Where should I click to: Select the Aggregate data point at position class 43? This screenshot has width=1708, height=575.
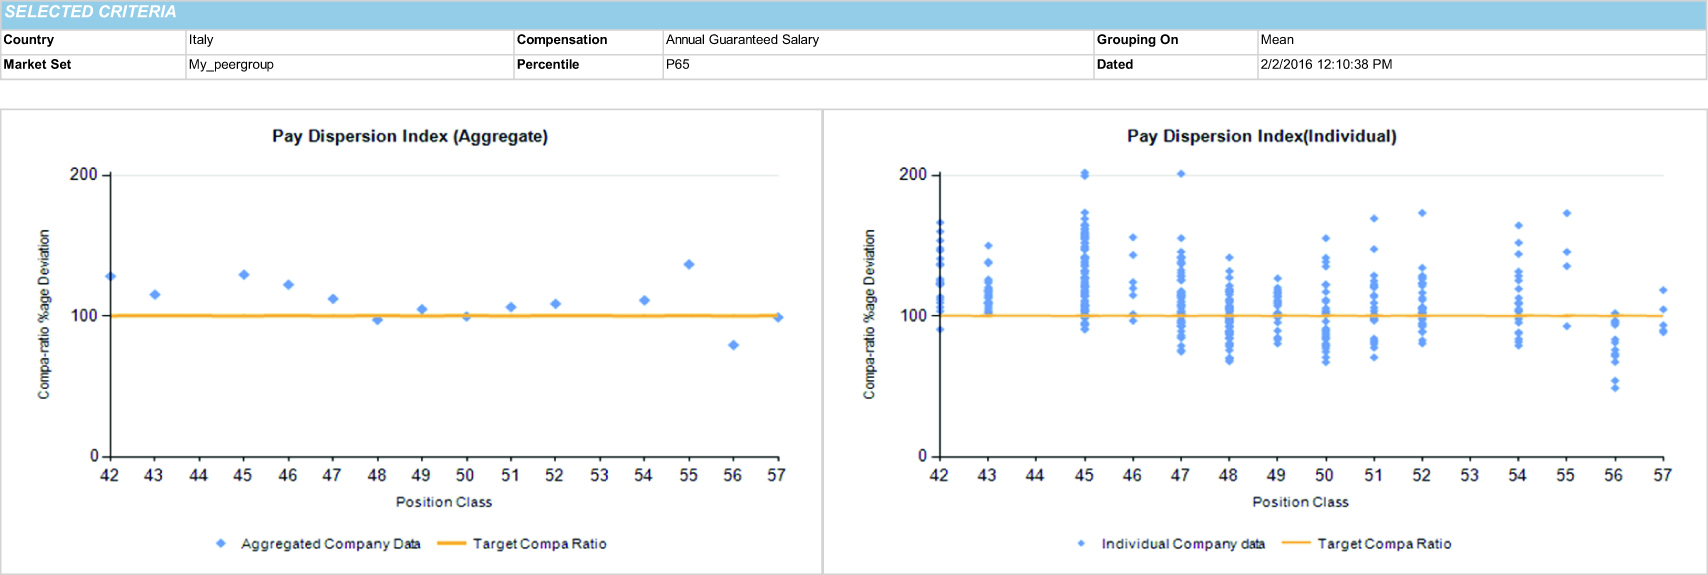click(x=155, y=295)
